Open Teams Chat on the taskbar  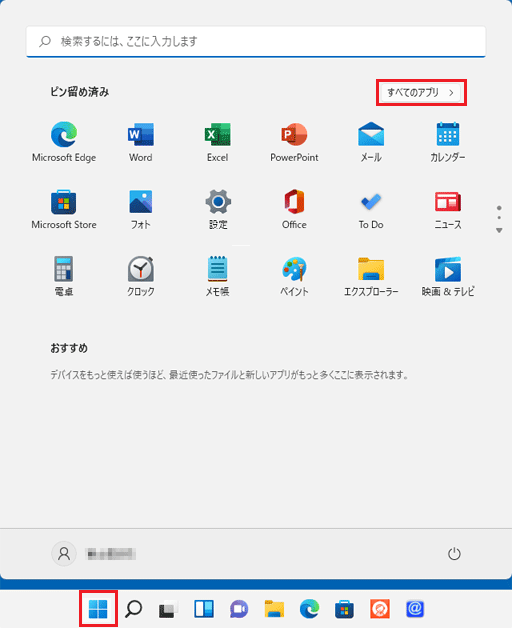pos(239,609)
